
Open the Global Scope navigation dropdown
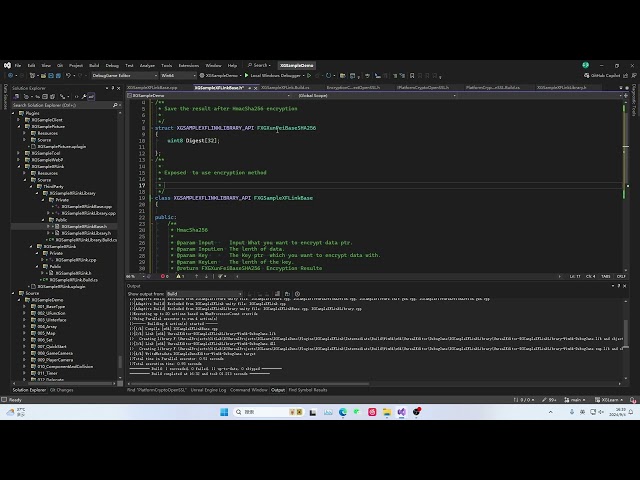[x=376, y=96]
